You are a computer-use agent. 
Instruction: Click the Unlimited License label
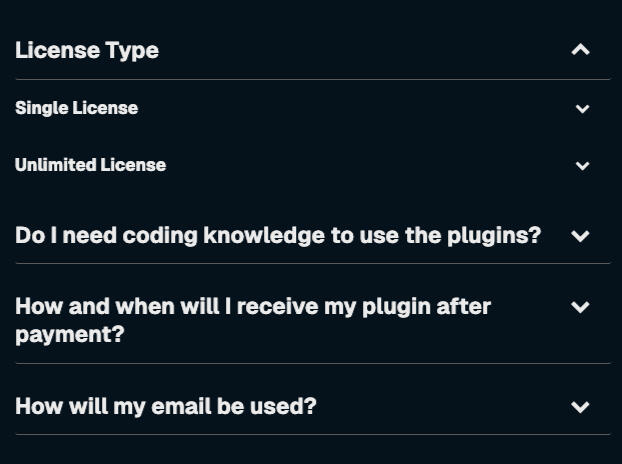click(90, 165)
